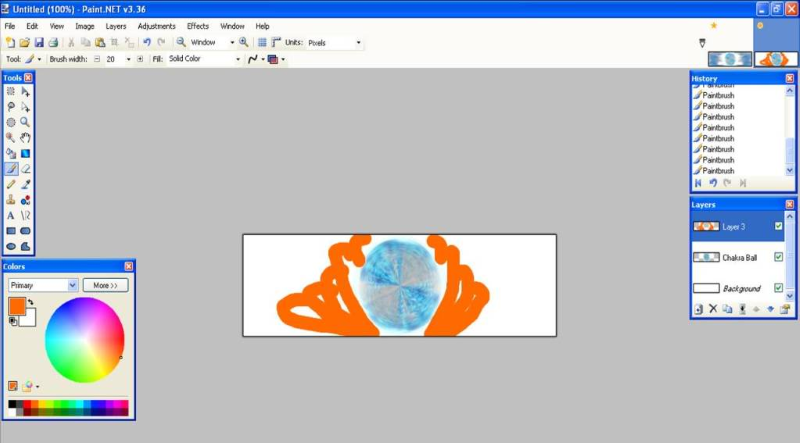Open the image list arrow dropdown
The height and width of the screenshot is (443, 800).
[x=702, y=43]
